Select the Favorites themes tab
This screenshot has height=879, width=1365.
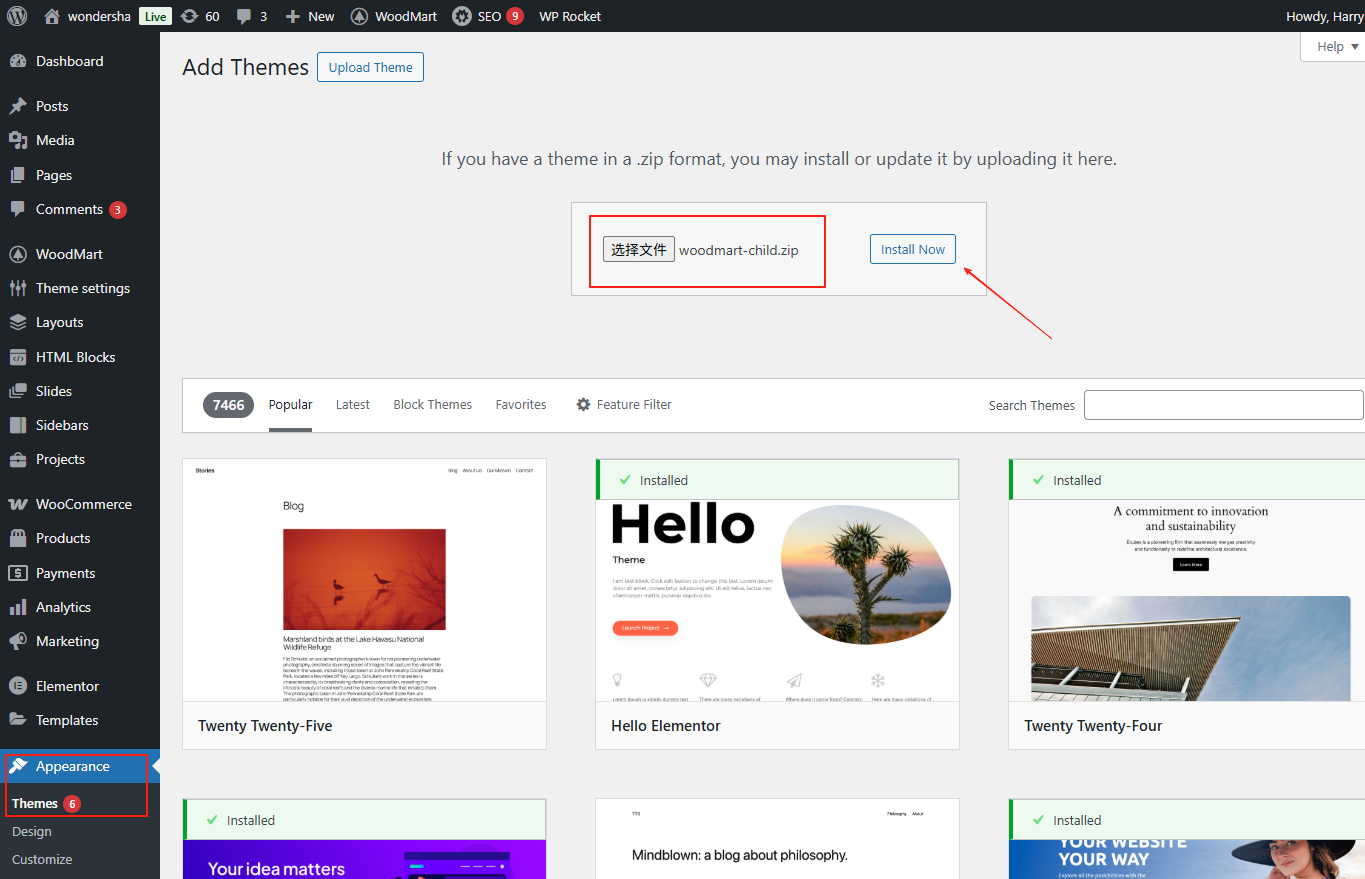pos(520,405)
